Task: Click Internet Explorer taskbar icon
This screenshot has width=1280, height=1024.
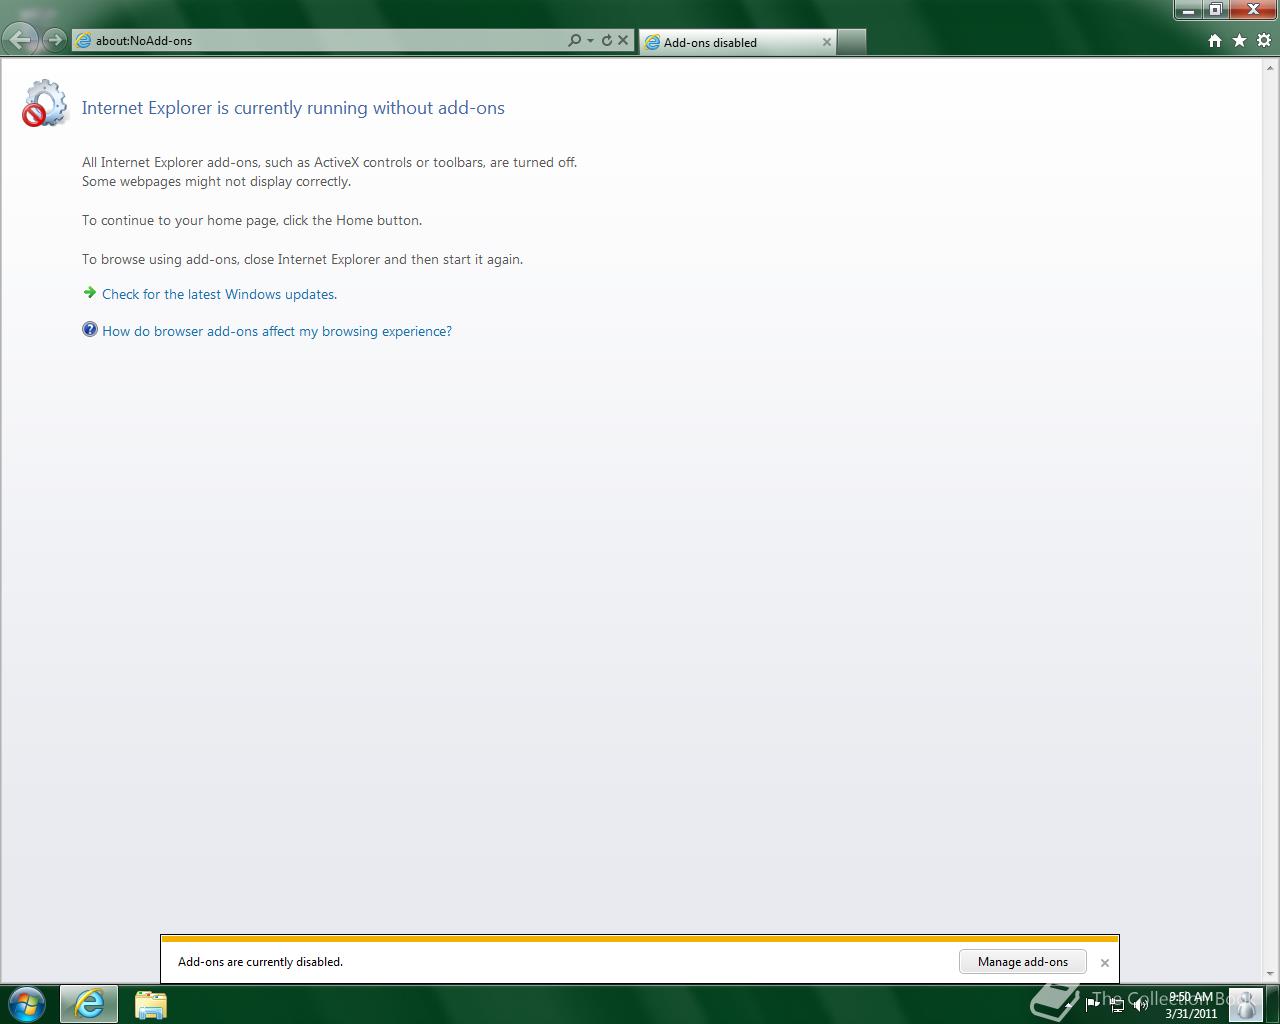Action: click(x=89, y=1004)
